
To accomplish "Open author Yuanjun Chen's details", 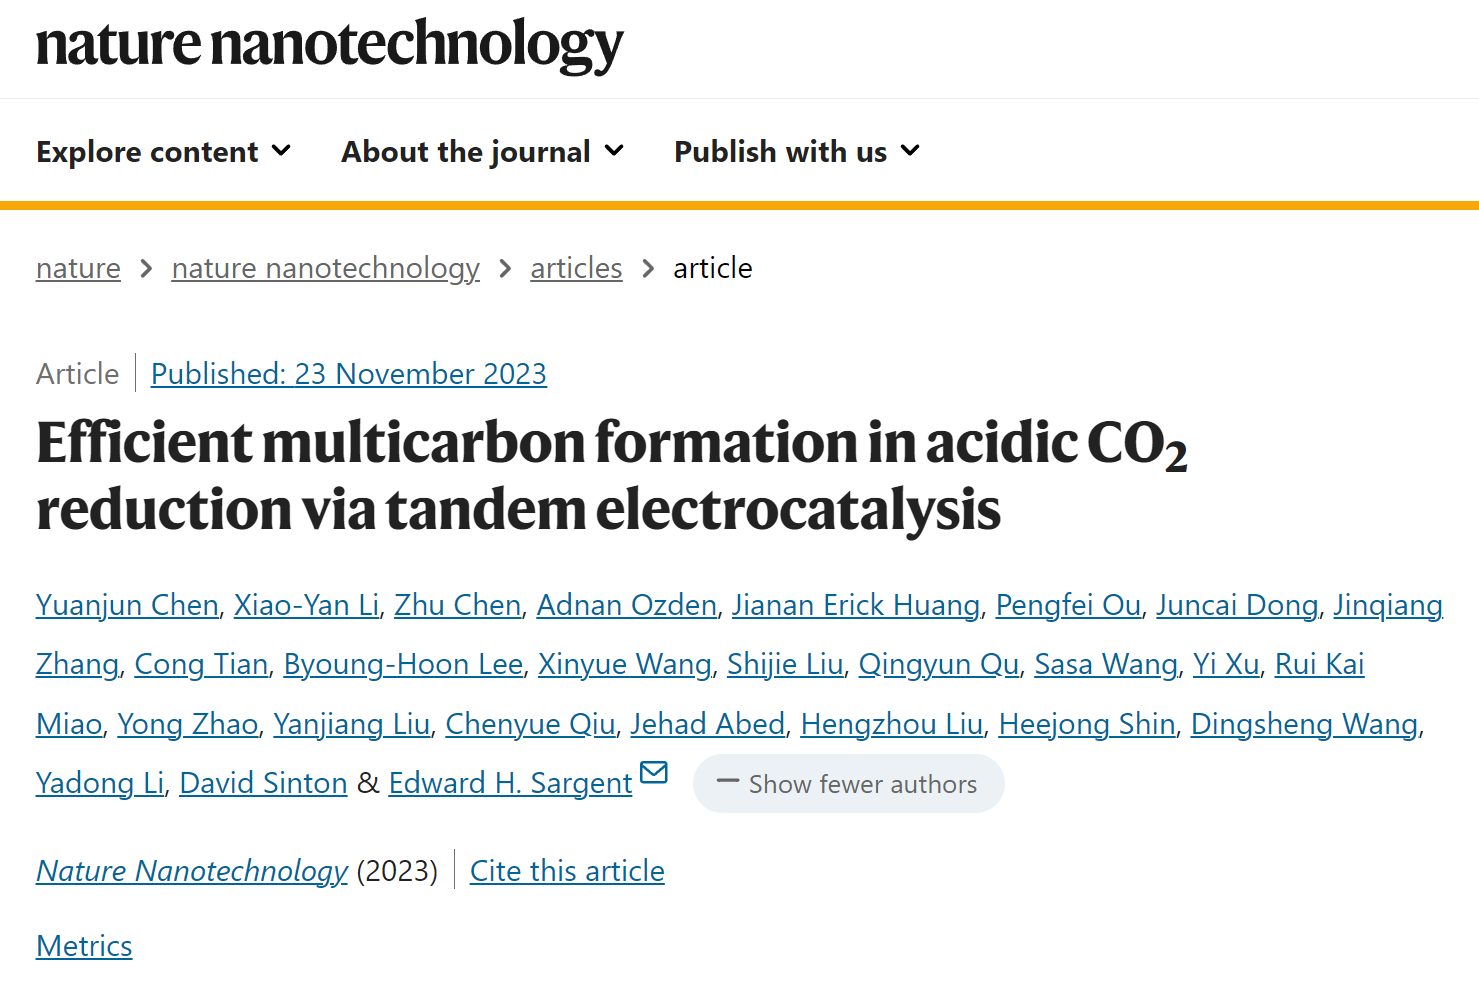I will 127,605.
